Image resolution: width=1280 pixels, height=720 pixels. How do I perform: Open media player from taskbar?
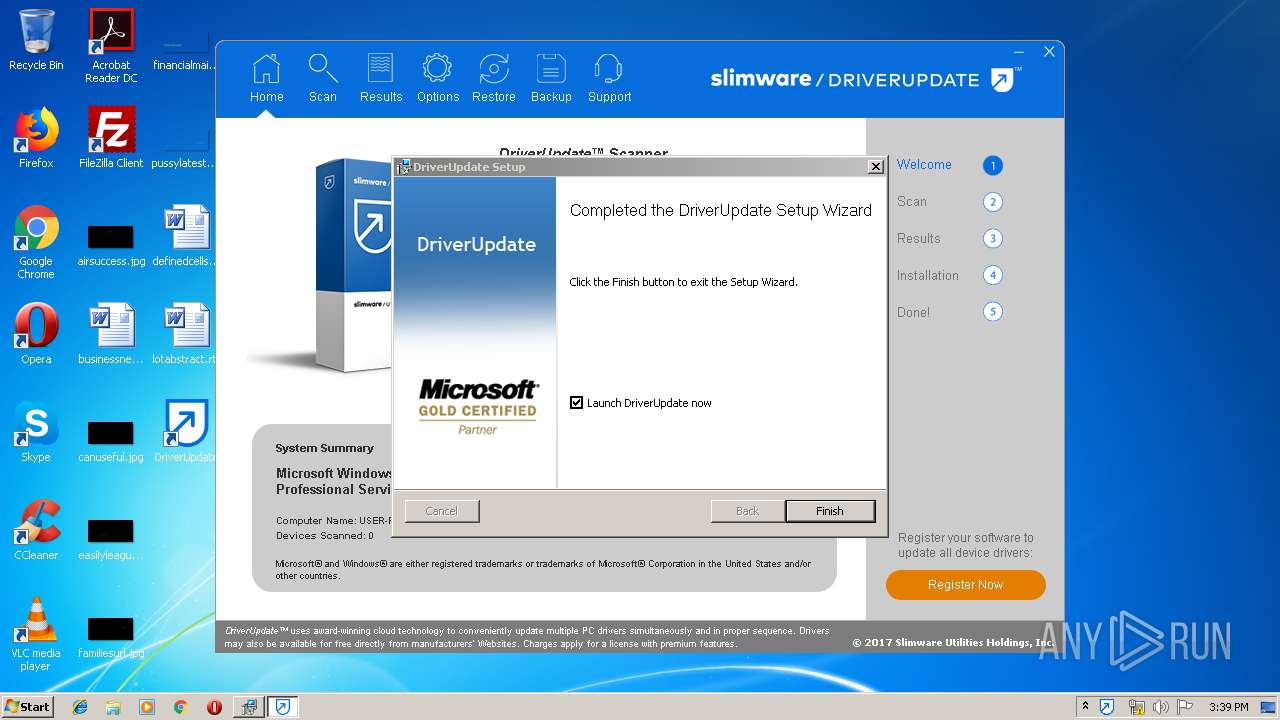tap(146, 707)
